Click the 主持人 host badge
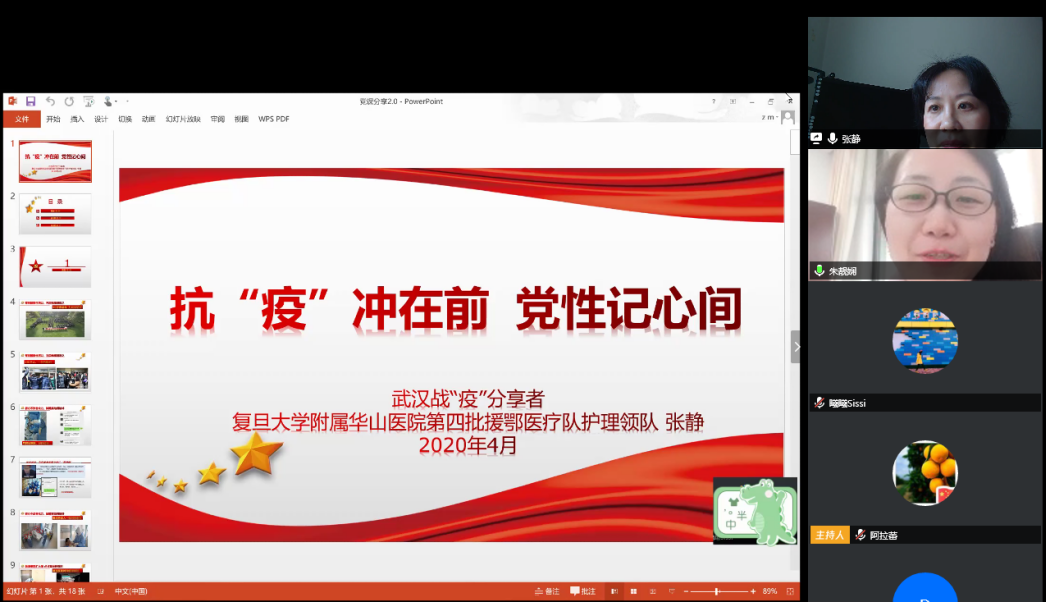The height and width of the screenshot is (603, 1046). [830, 535]
